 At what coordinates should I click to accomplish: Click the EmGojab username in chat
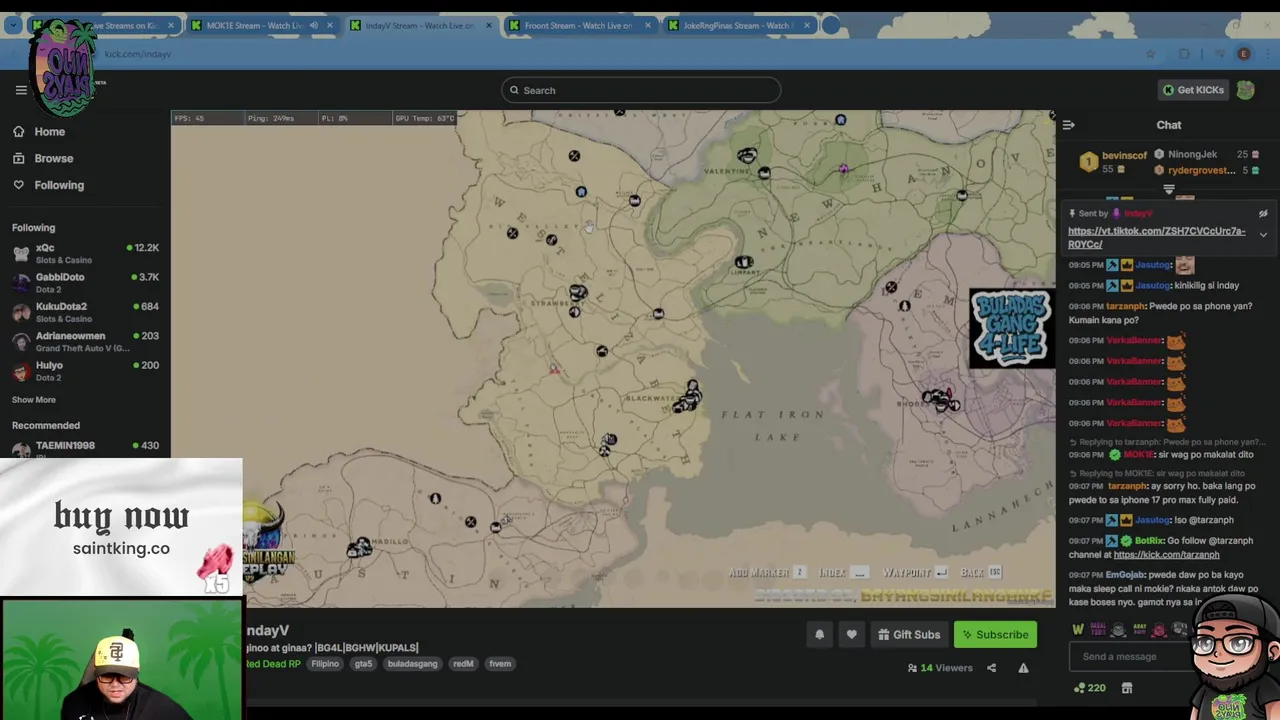point(1125,575)
